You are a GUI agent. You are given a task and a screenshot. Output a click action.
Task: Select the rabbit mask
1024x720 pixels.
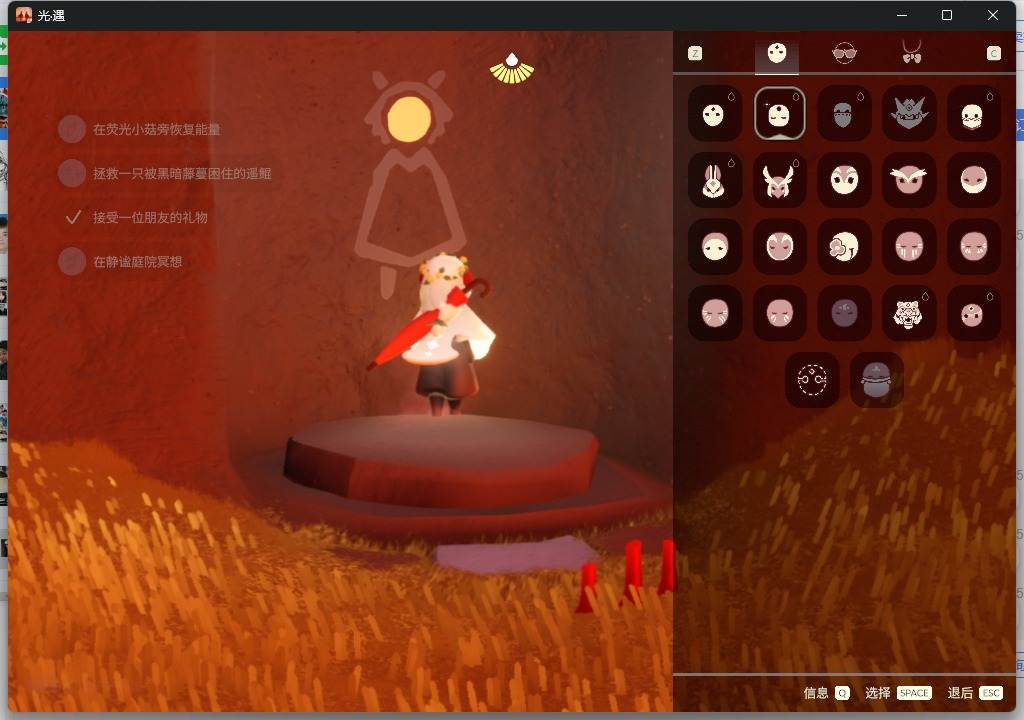714,180
